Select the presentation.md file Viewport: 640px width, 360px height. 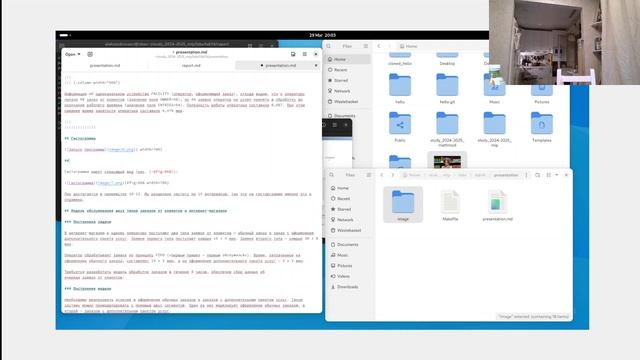498,205
